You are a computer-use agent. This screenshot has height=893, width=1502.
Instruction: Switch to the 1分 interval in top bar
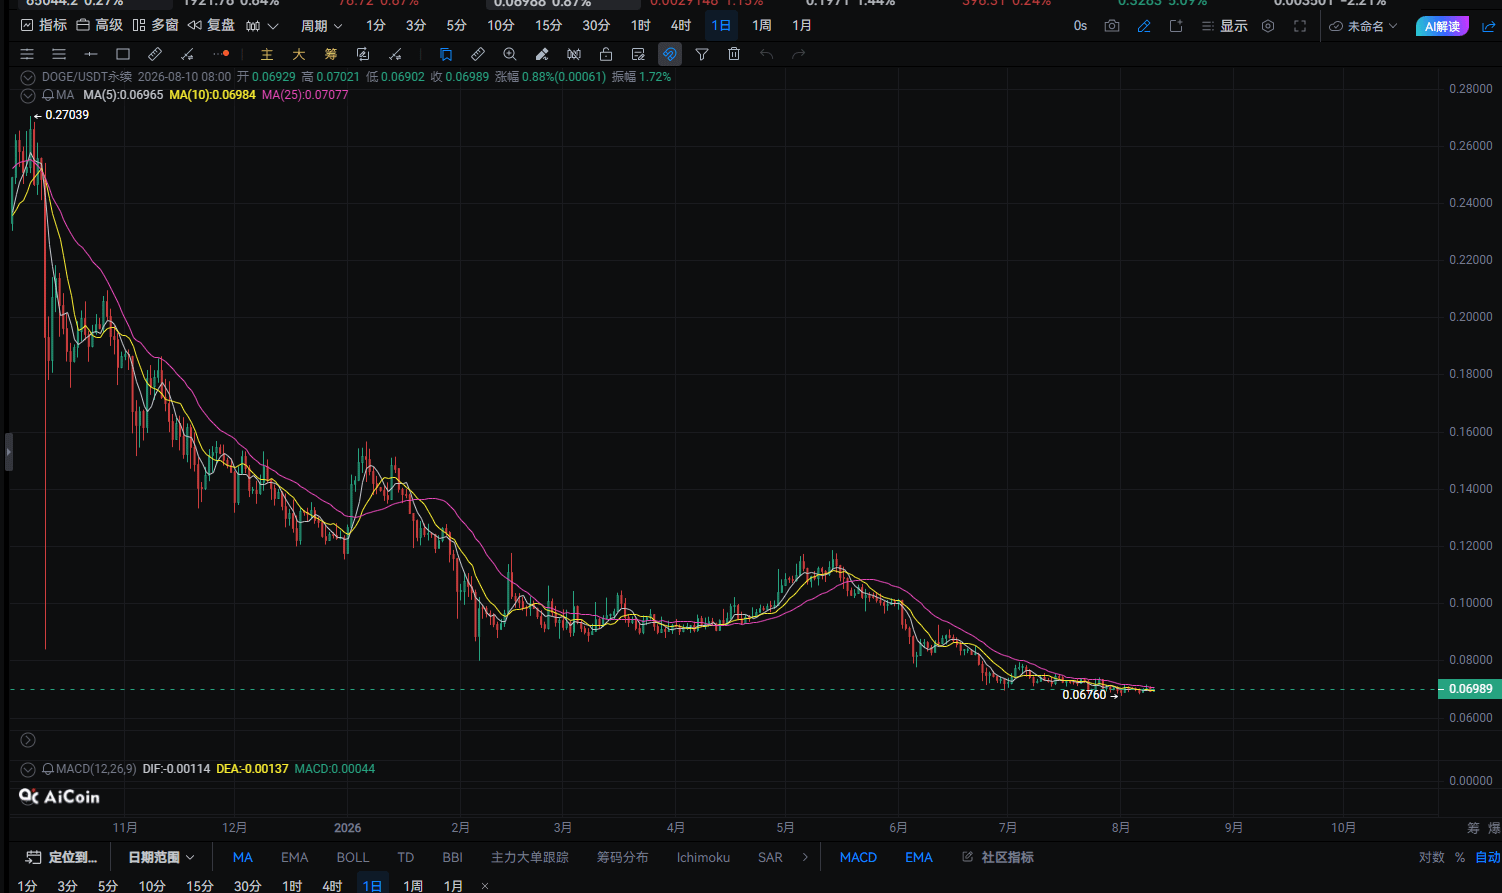click(x=376, y=26)
